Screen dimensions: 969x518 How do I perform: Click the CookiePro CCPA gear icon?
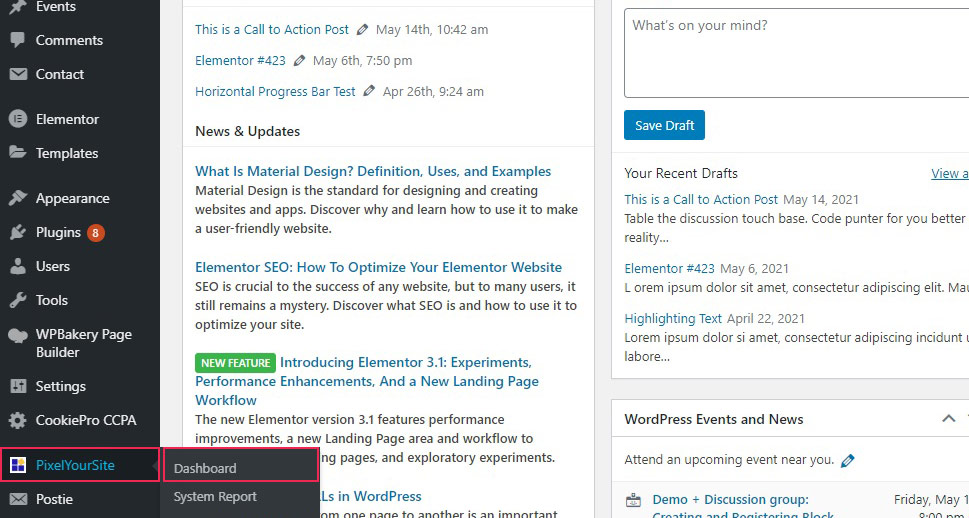18,420
